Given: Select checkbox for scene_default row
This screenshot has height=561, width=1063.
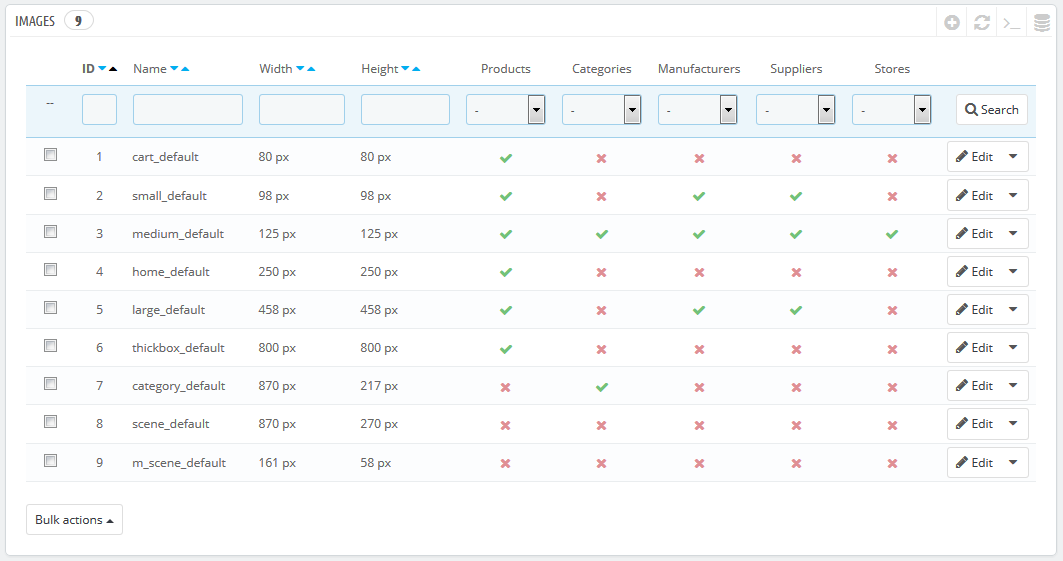Looking at the screenshot, I should pyautogui.click(x=50, y=421).
